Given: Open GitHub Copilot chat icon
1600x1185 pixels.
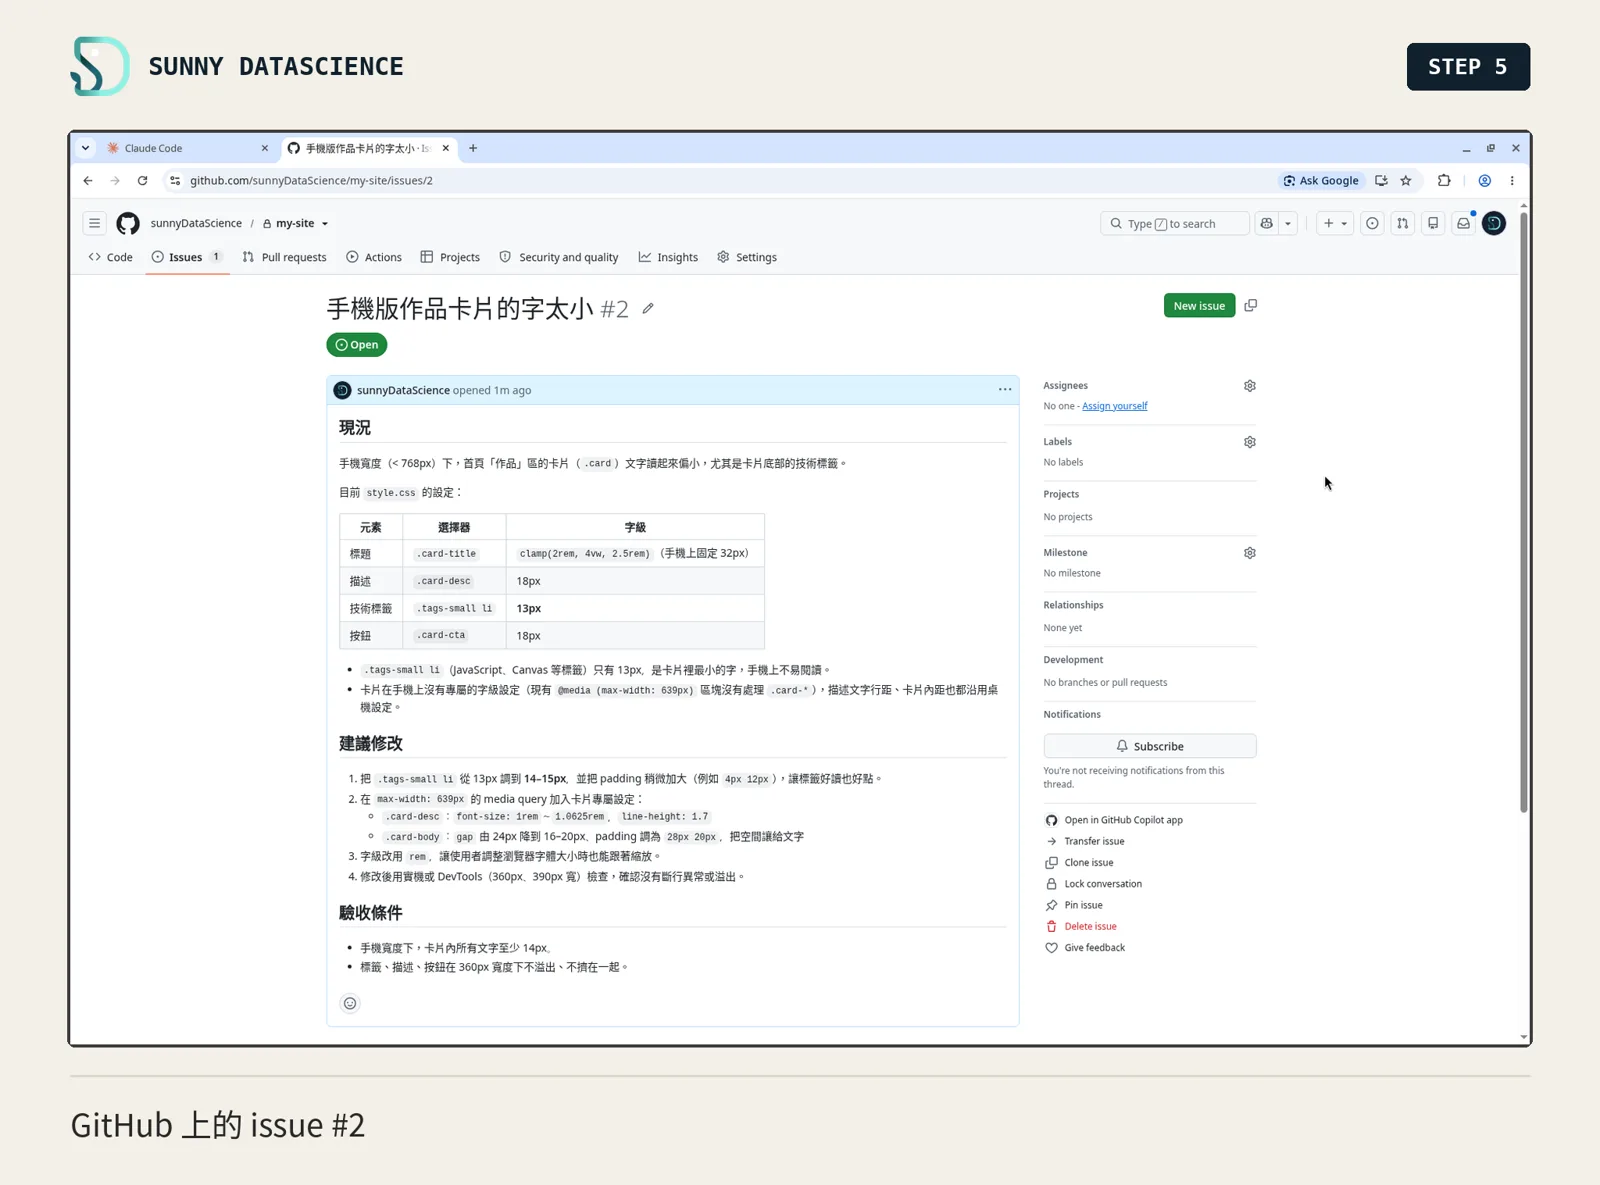Looking at the screenshot, I should click(1267, 224).
